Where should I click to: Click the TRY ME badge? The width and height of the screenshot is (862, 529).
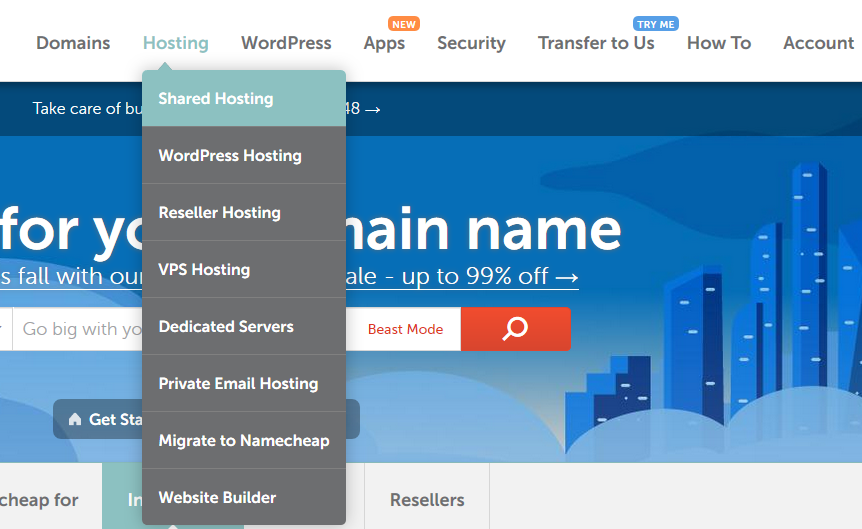tap(655, 24)
